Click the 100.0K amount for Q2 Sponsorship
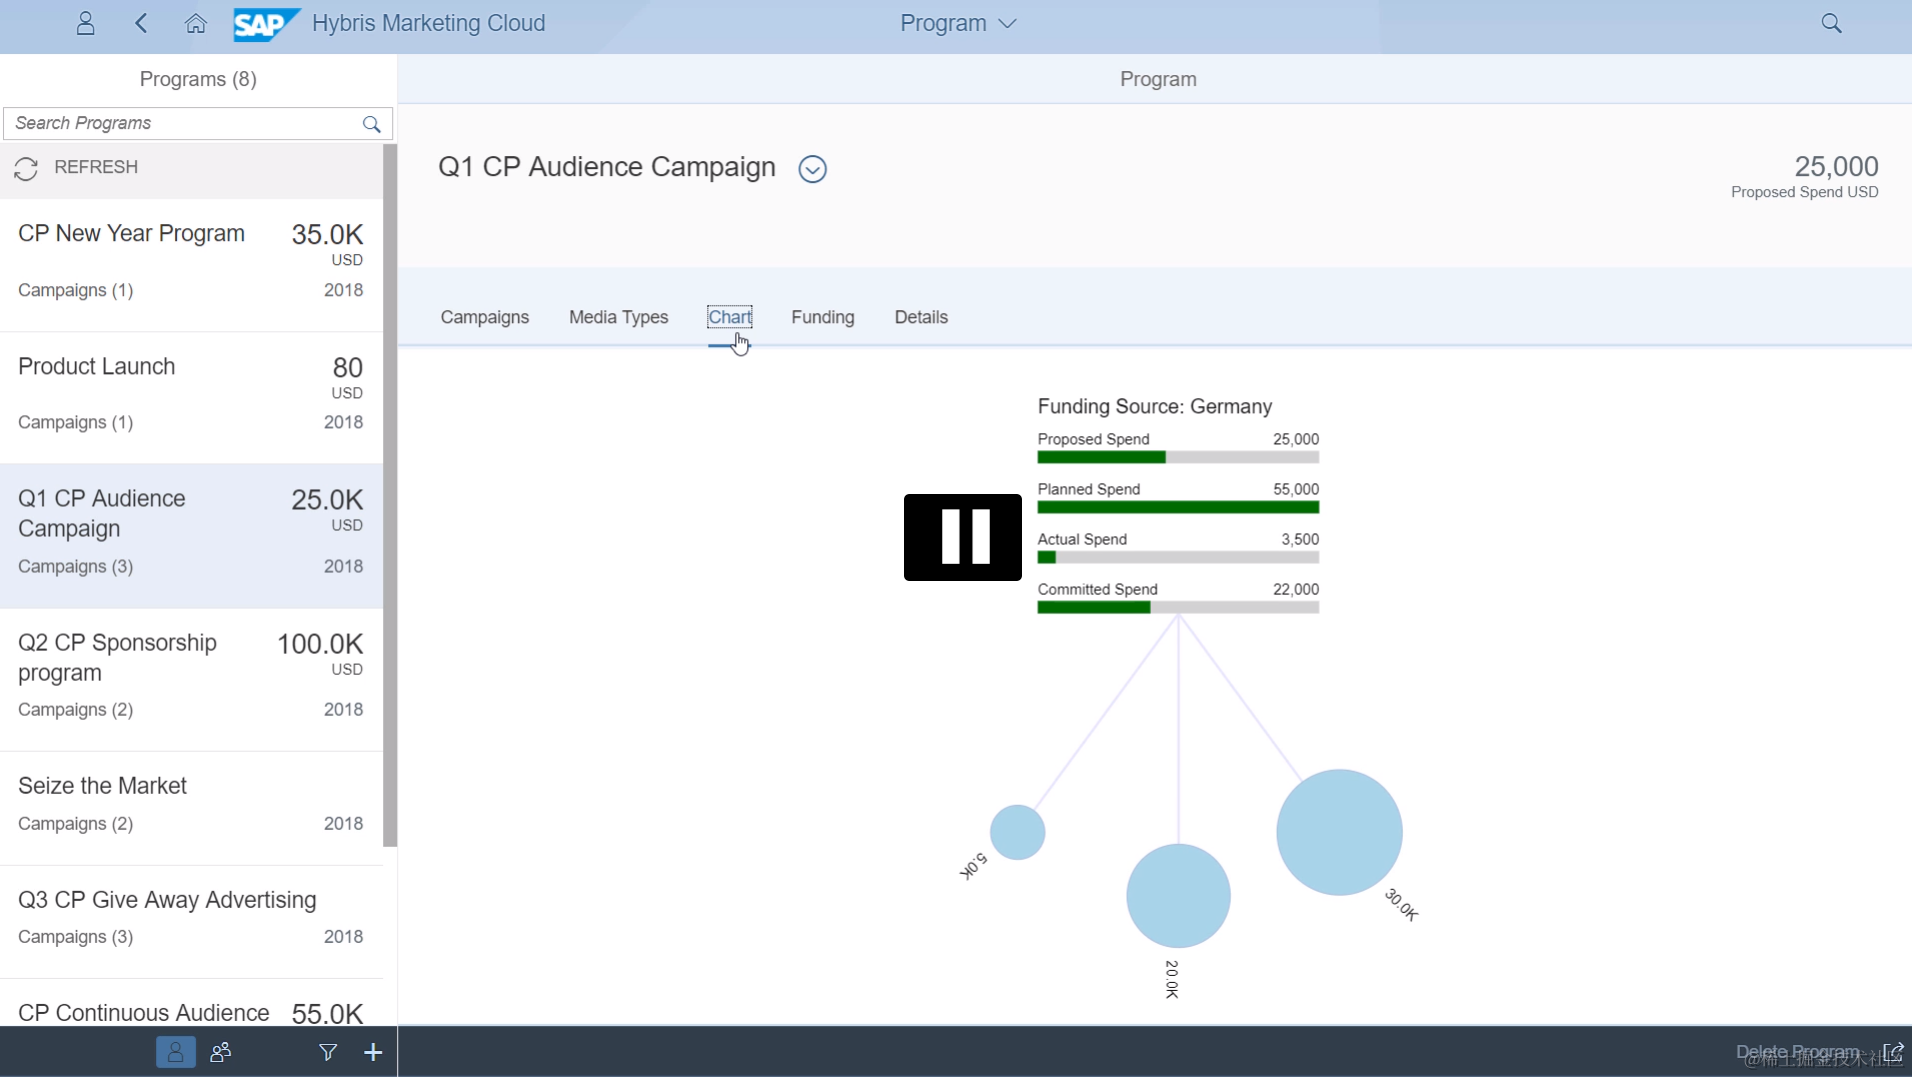 pos(320,644)
